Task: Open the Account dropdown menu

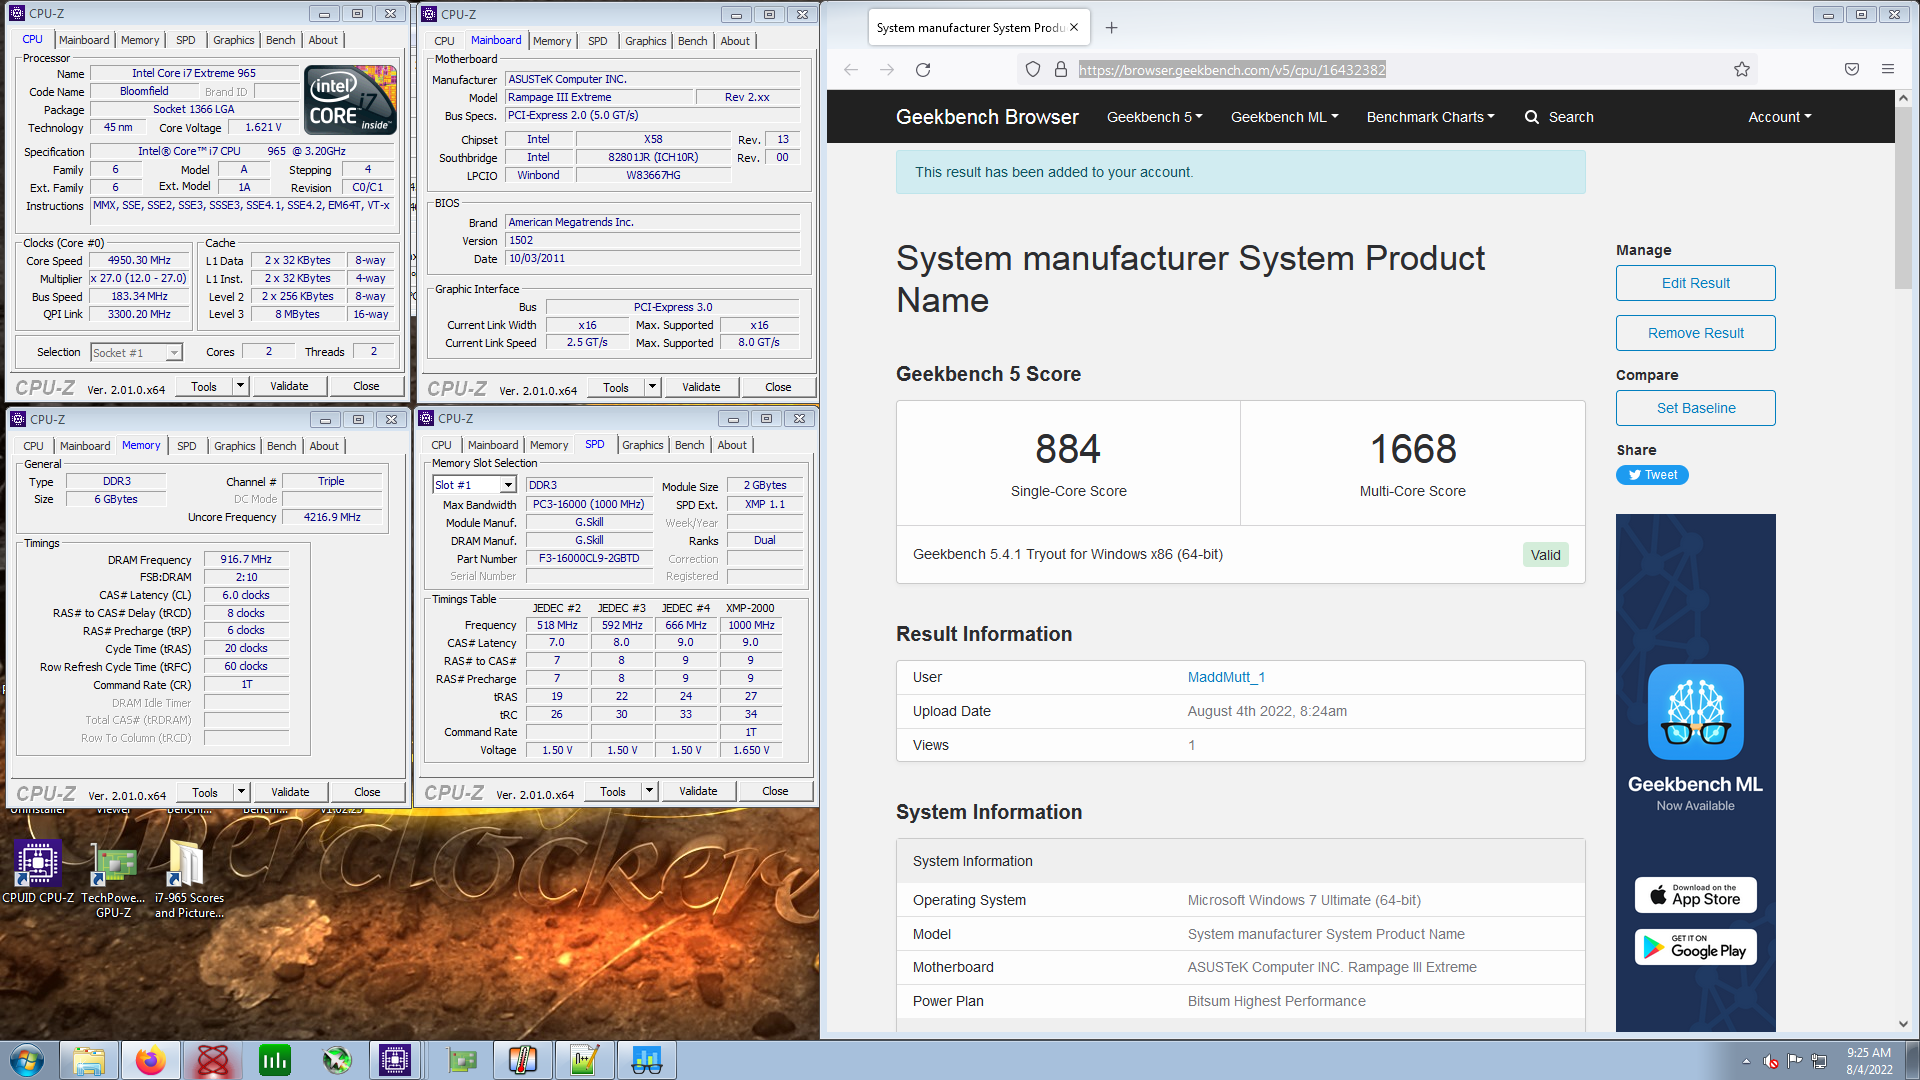Action: [1779, 117]
